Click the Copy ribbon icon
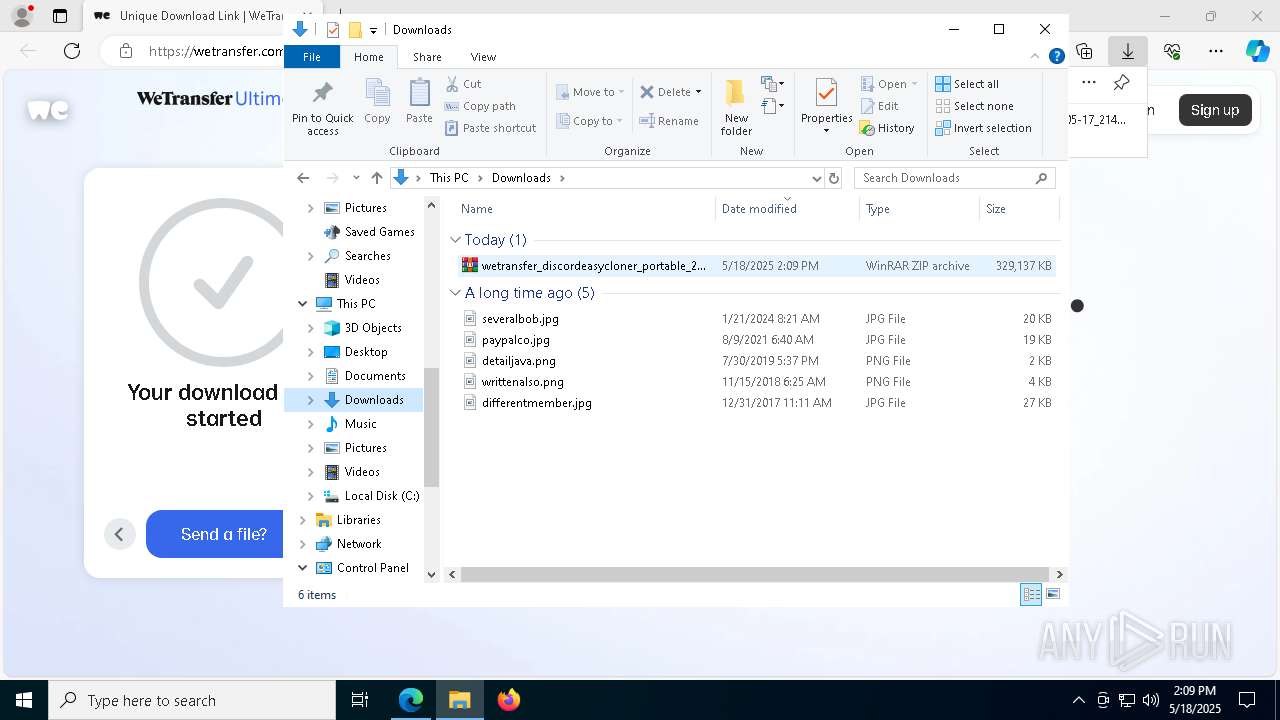Viewport: 1280px width, 720px height. (x=377, y=101)
